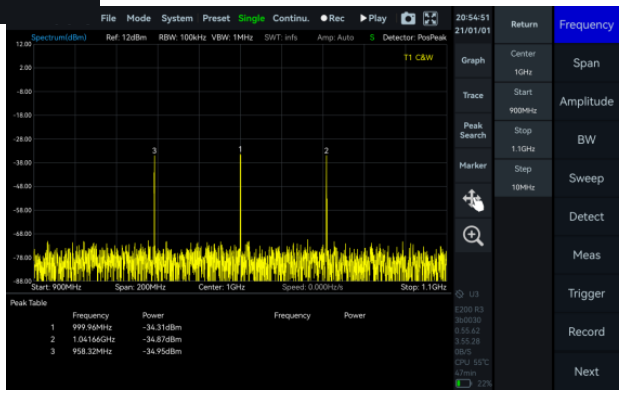Select the Amplitude tab
The width and height of the screenshot is (625, 396).
coord(586,101)
